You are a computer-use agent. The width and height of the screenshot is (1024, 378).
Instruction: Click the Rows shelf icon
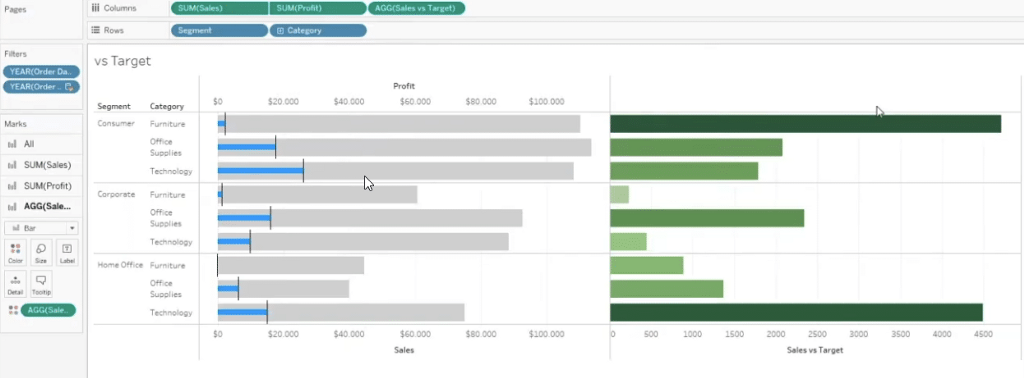(x=95, y=30)
